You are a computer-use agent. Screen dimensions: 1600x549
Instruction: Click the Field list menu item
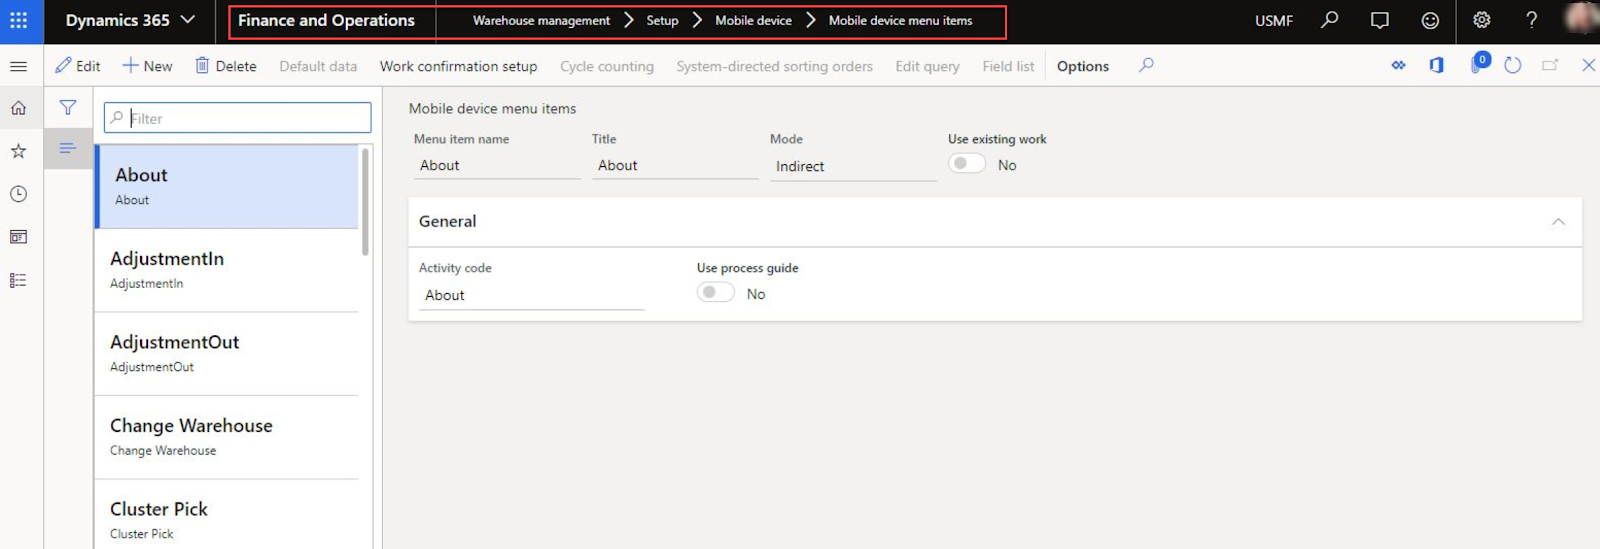[x=1008, y=66]
